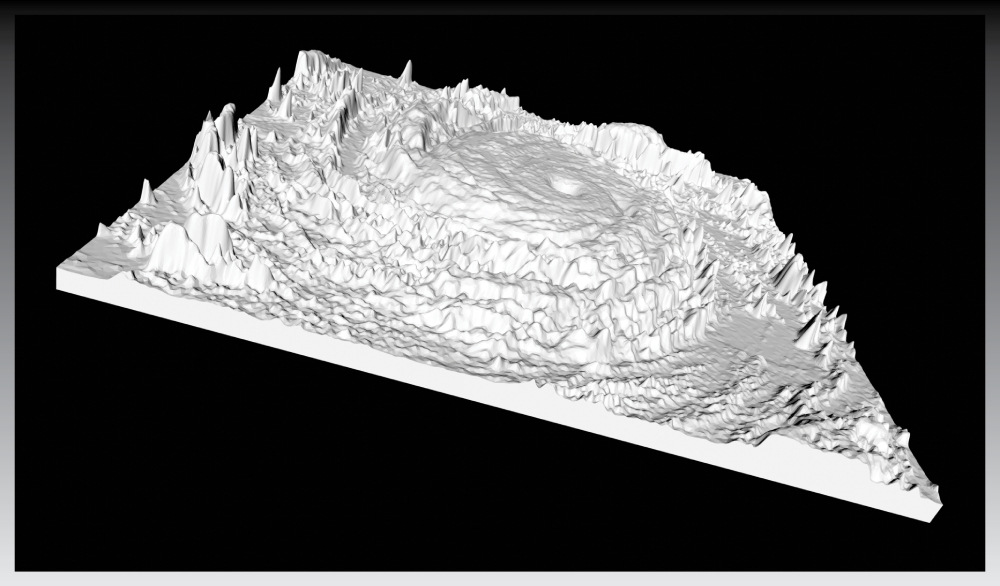Viewport: 1000px width, 586px height.
Task: Click the leftmost corner of the base slab
Action: coord(60,277)
